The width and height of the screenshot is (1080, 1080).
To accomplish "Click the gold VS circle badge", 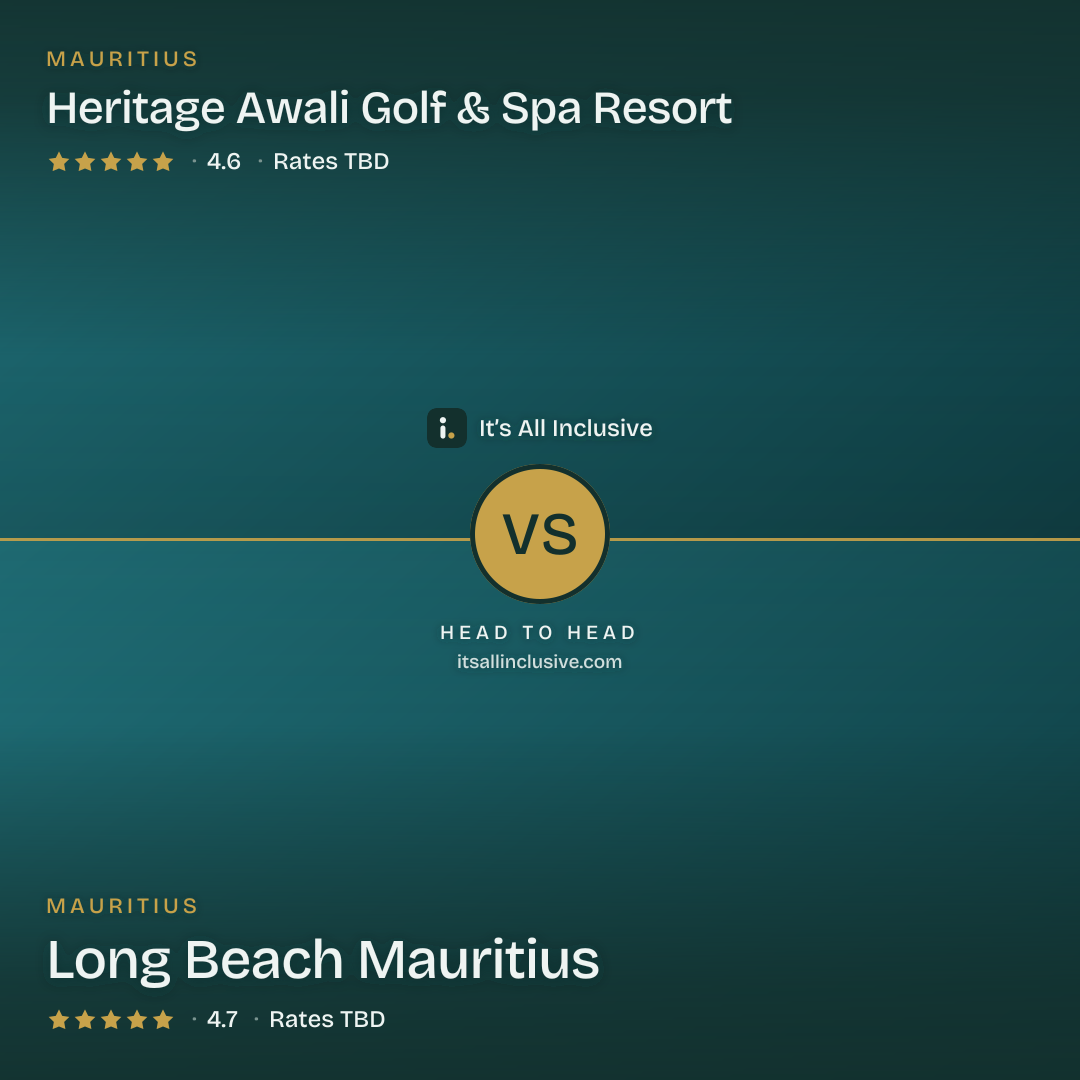I will (x=540, y=534).
